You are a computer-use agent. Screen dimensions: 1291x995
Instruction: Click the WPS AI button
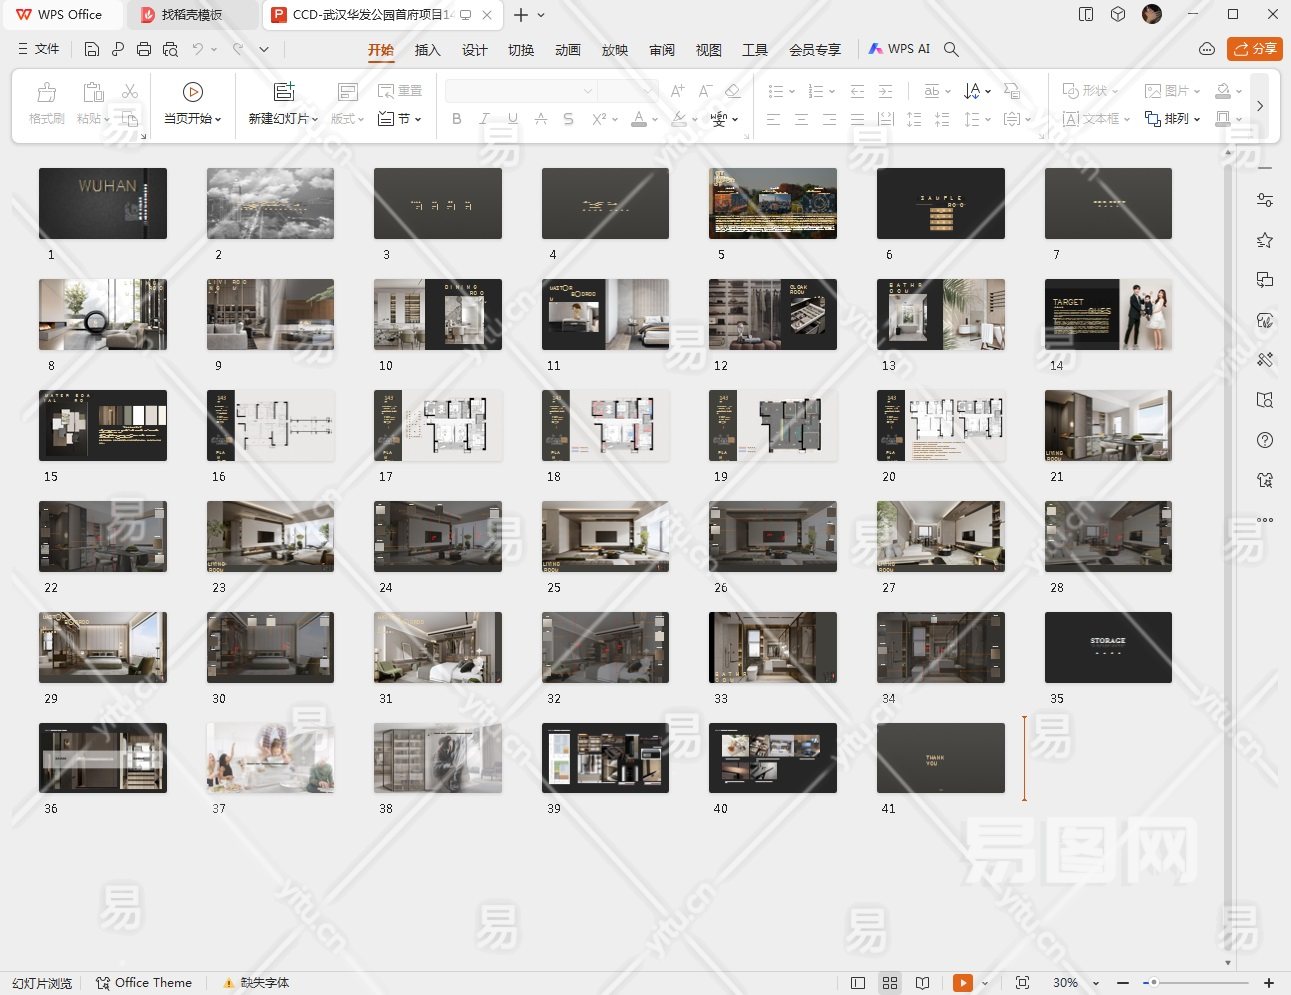point(899,49)
